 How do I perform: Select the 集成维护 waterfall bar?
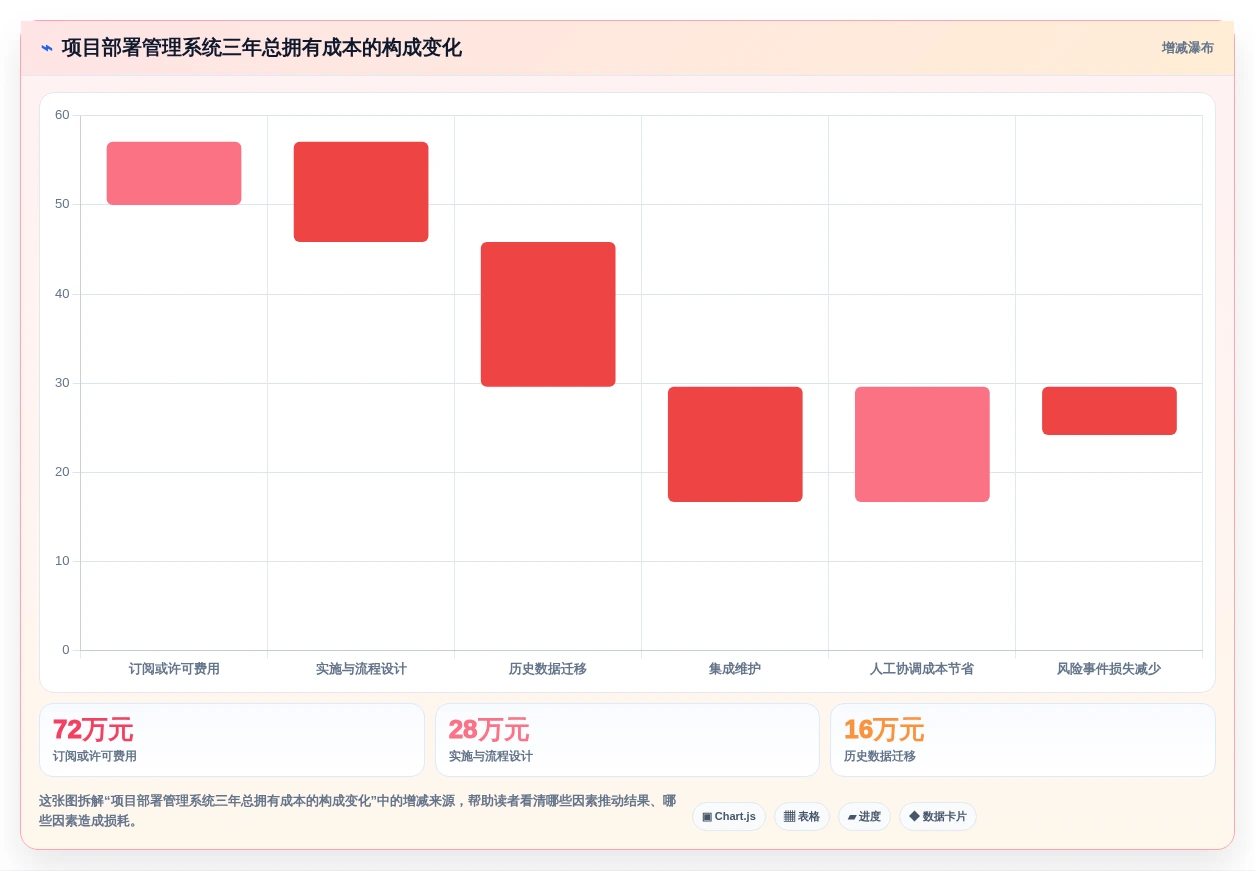pyautogui.click(x=735, y=444)
